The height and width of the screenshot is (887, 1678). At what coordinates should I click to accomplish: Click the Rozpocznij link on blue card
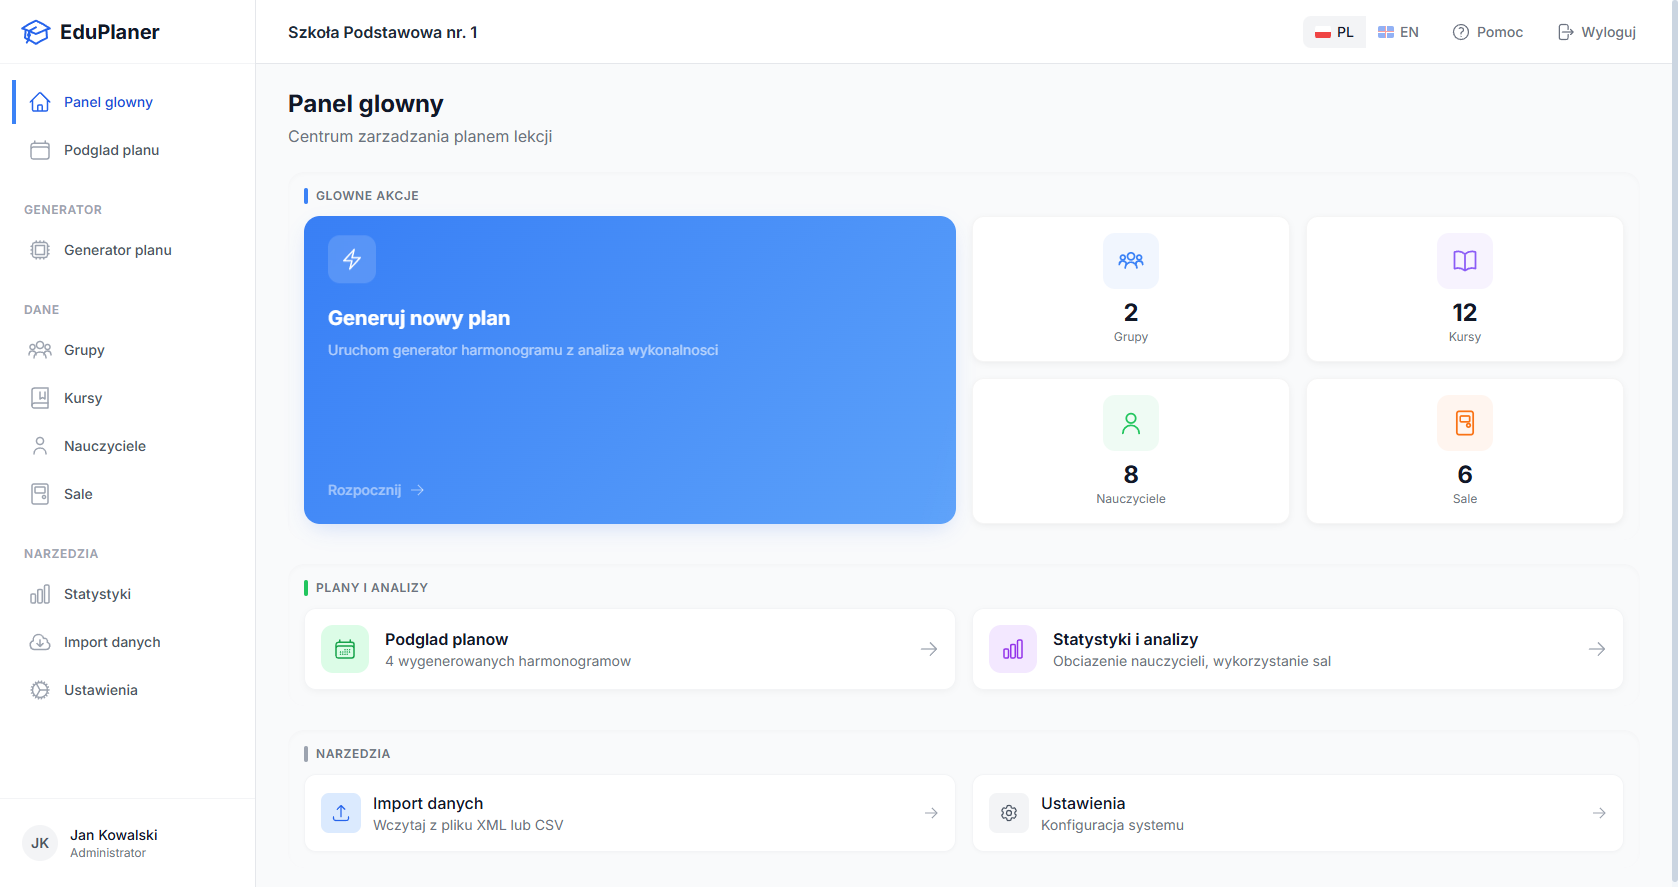click(x=376, y=490)
